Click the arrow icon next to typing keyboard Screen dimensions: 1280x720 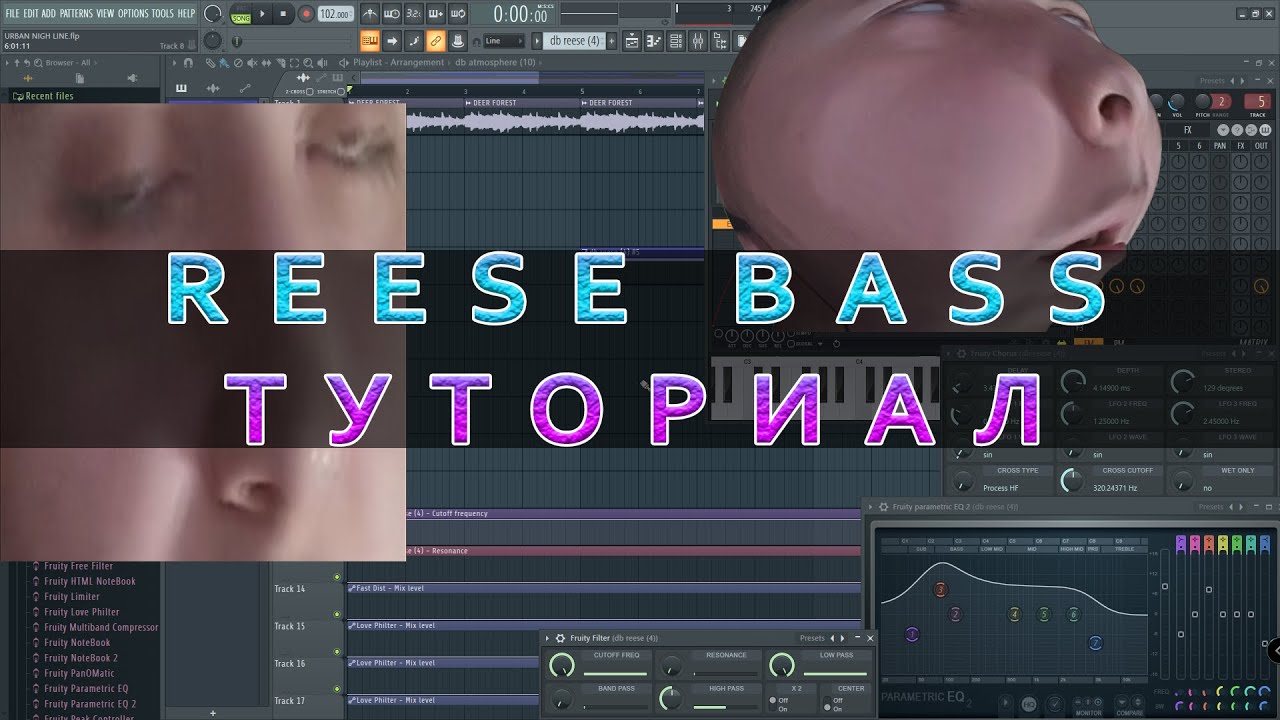392,41
